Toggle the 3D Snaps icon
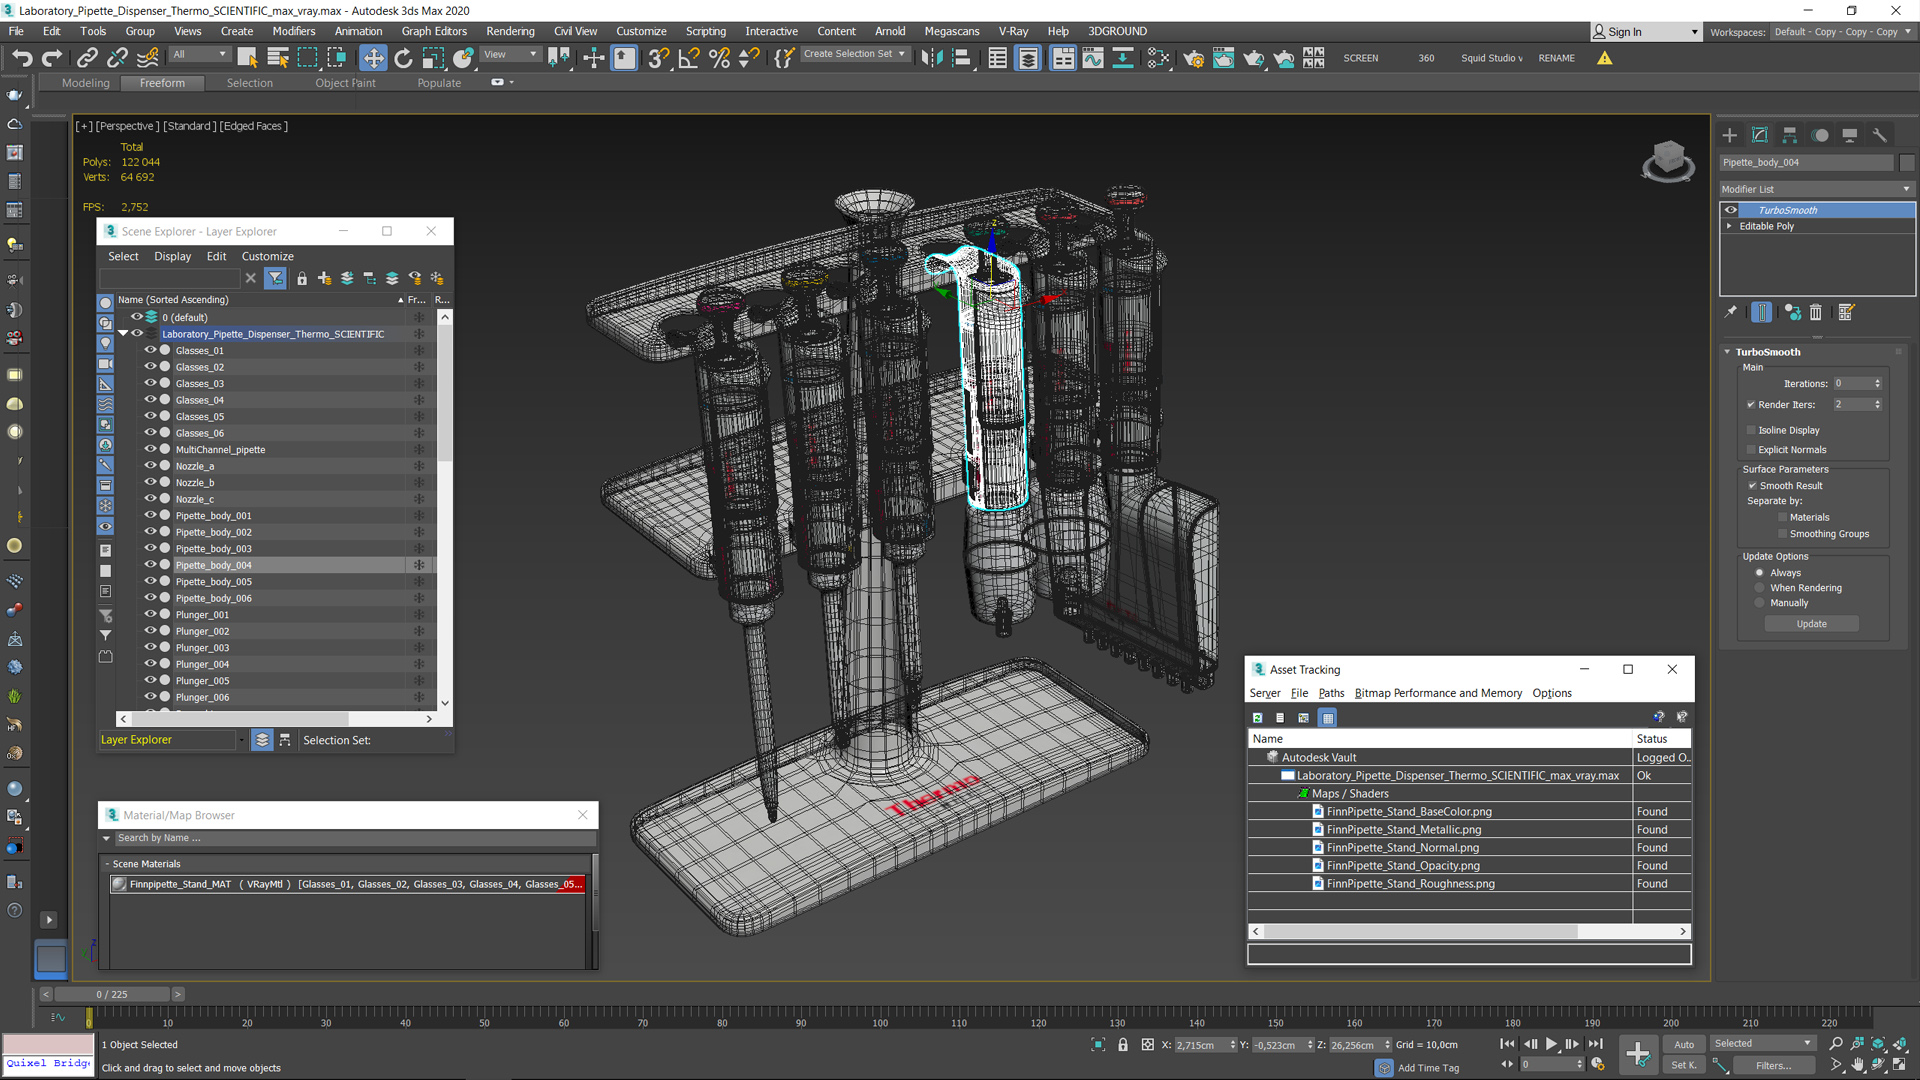Screen dimensions: 1920x1080 point(658,58)
